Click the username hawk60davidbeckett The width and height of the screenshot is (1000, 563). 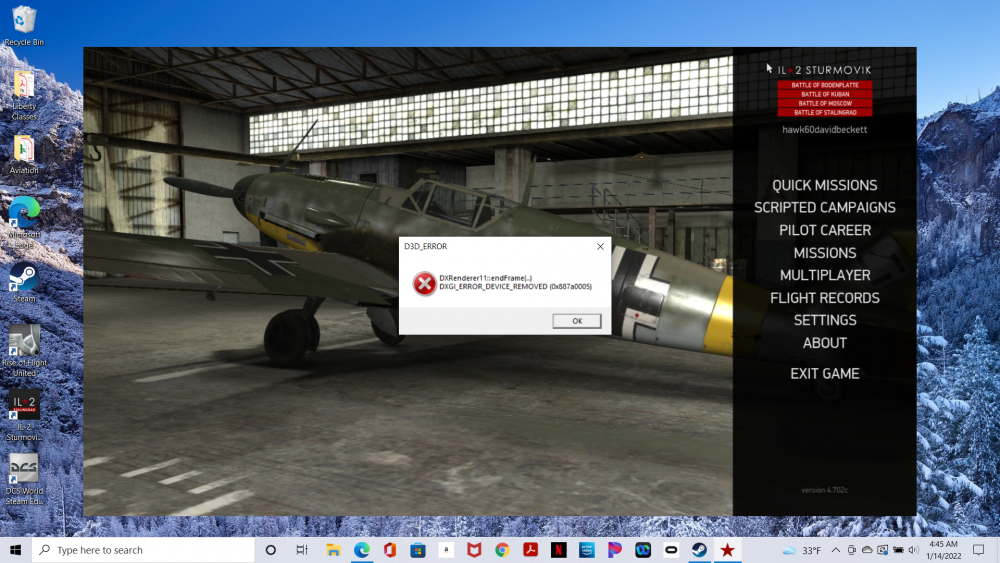[825, 129]
